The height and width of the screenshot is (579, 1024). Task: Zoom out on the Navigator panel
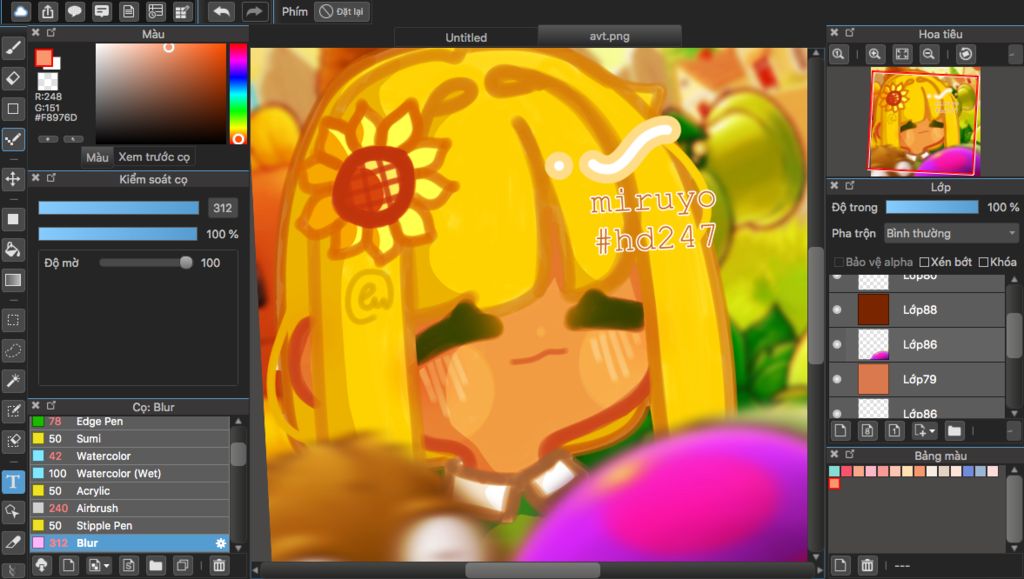929,54
